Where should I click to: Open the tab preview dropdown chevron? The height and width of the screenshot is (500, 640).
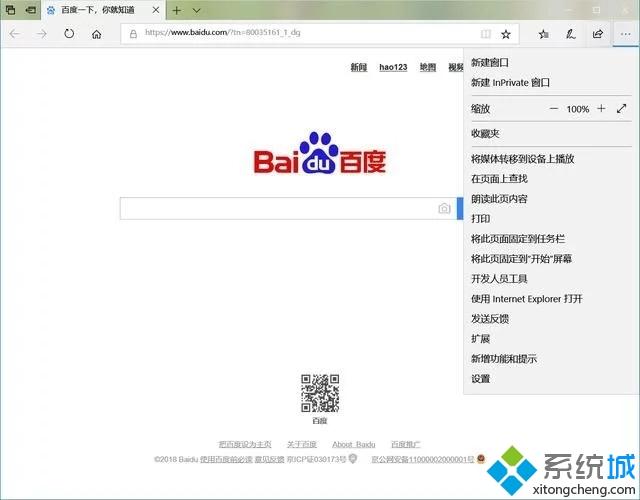(196, 11)
